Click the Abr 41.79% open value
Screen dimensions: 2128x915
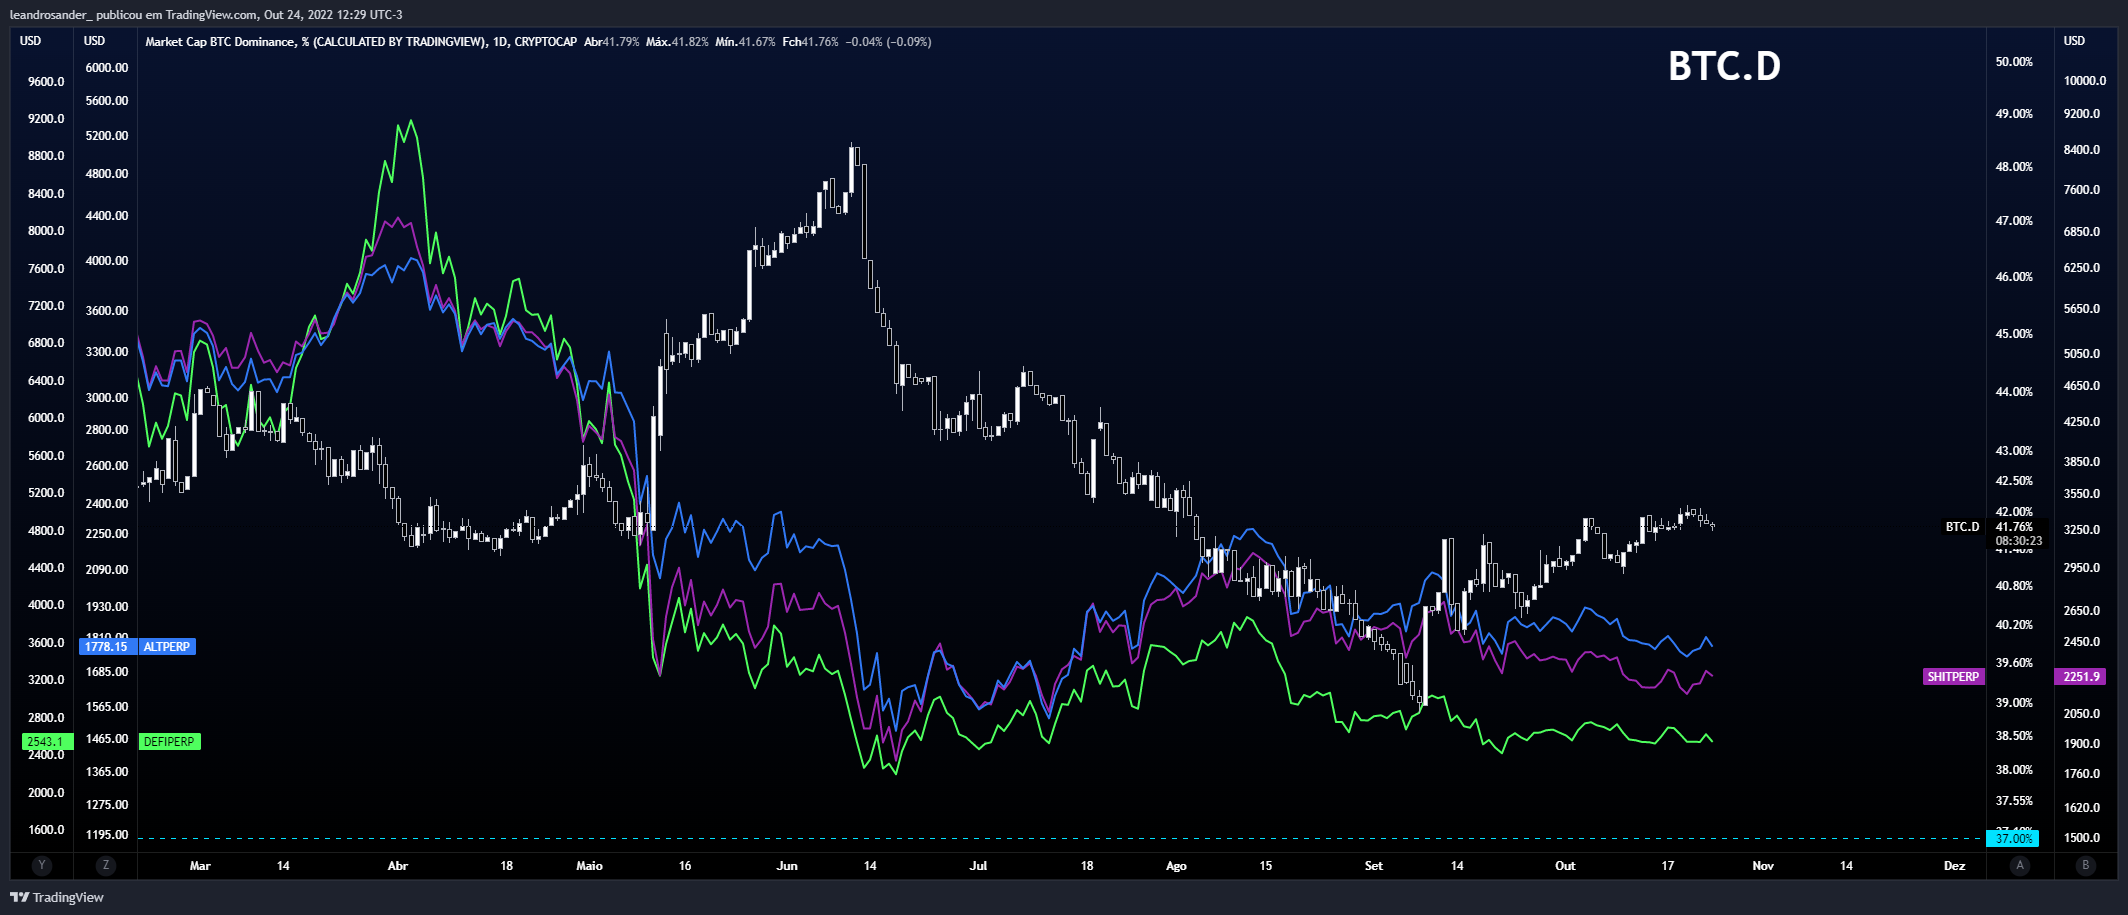pos(612,42)
